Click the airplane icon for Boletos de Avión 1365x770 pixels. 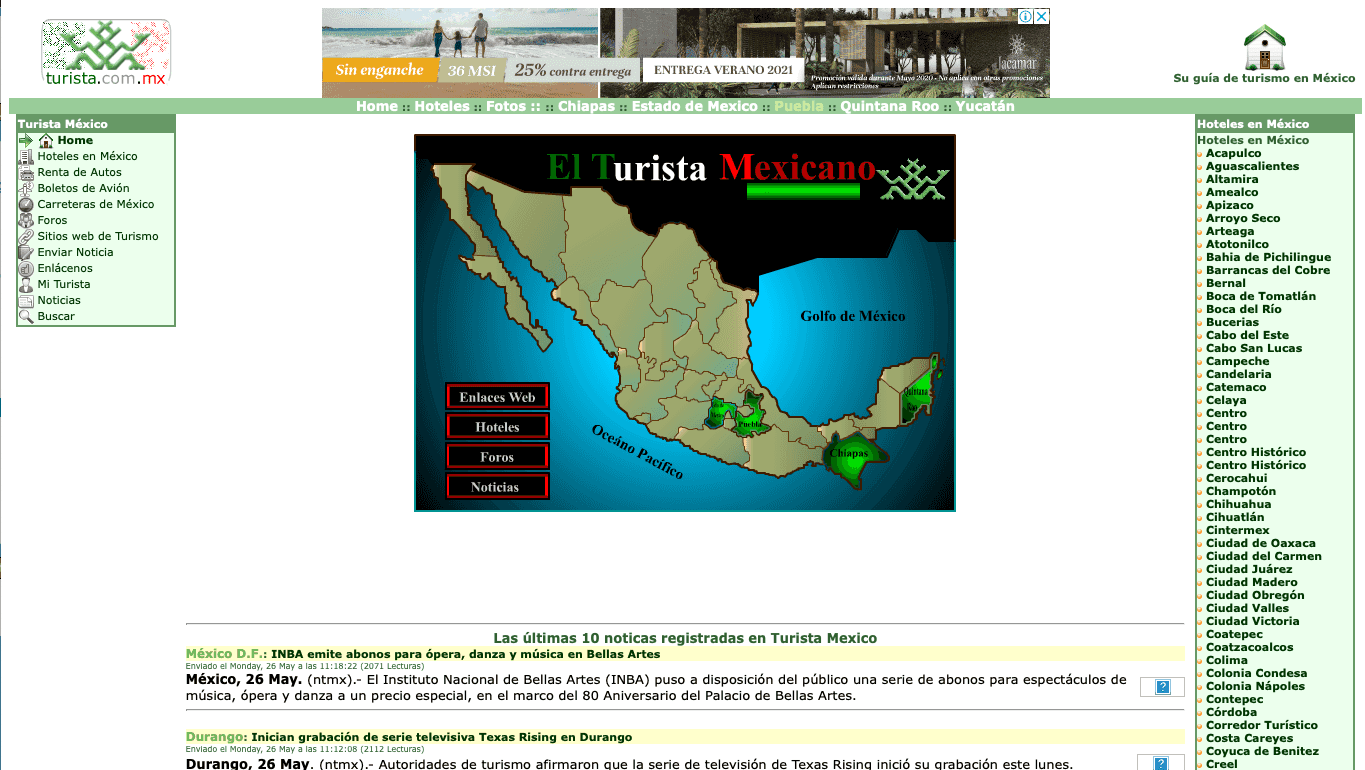pos(26,188)
